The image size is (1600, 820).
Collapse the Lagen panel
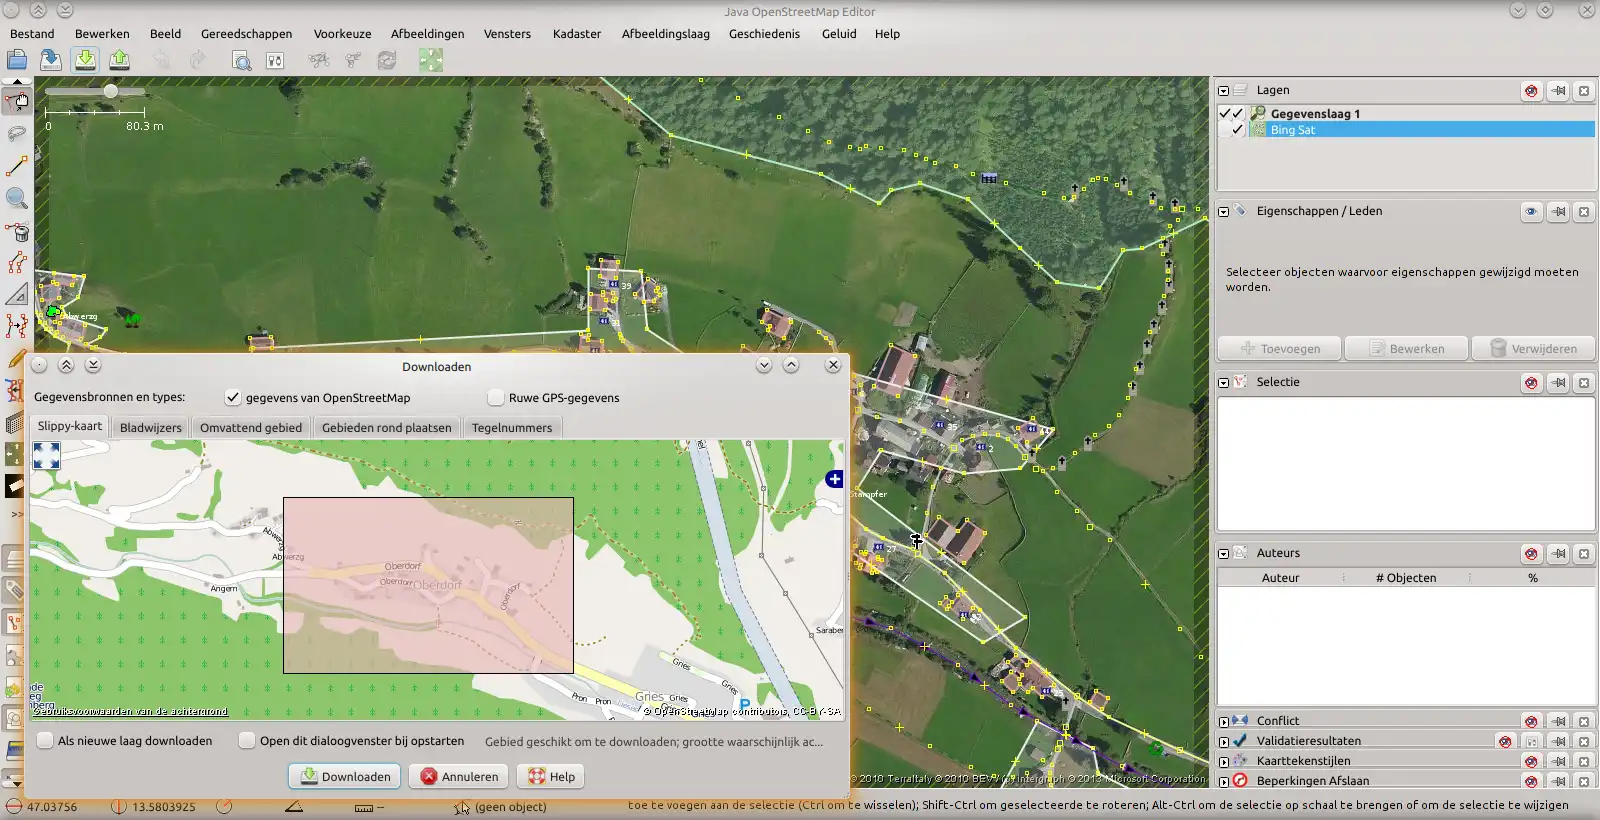click(1223, 91)
